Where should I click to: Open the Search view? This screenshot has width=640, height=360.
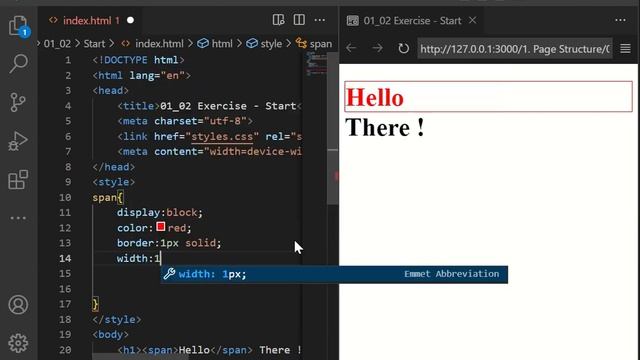18,64
